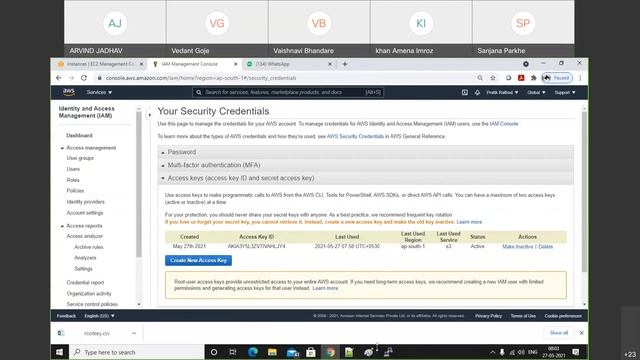Open Cortana circle icon on taskbar
Screen dimensions: 640x360
[x=213, y=352]
